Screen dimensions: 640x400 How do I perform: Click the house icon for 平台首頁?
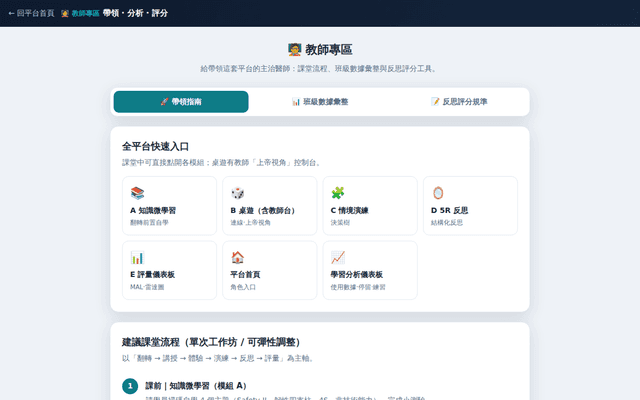(x=238, y=258)
